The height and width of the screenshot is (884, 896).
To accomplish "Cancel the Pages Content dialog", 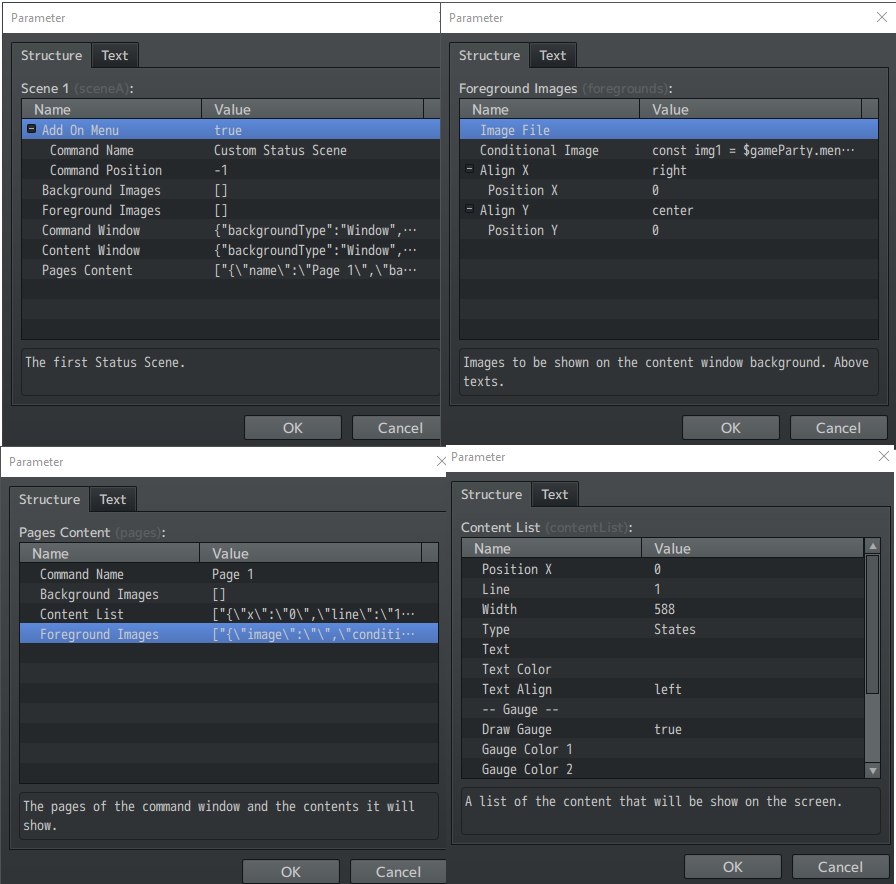I will click(398, 872).
